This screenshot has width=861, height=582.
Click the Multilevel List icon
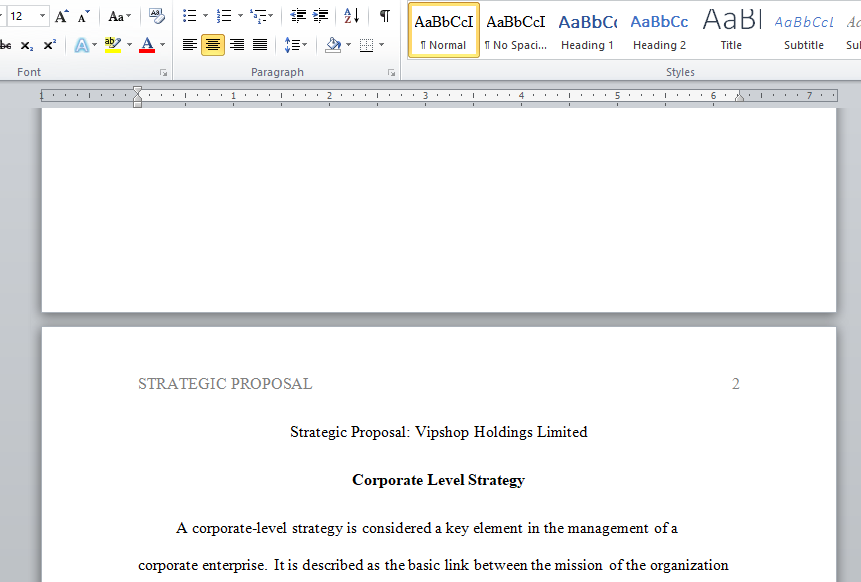pos(257,16)
